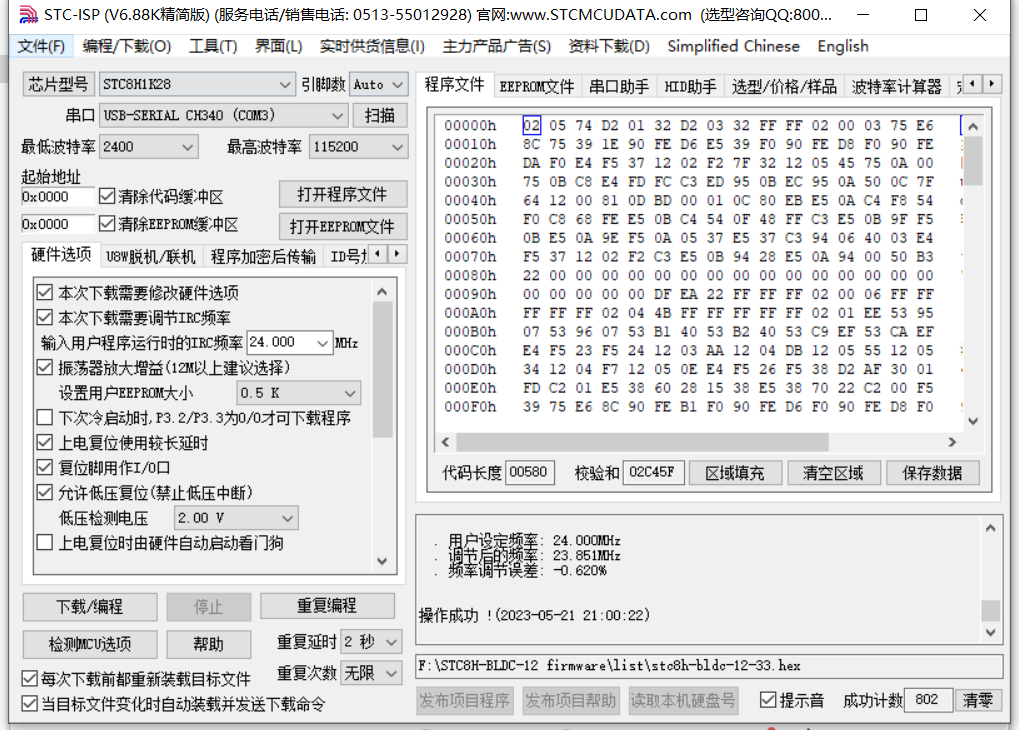Click hex view horizontal scrollbar thumb
Image resolution: width=1019 pixels, height=730 pixels.
pos(642,442)
